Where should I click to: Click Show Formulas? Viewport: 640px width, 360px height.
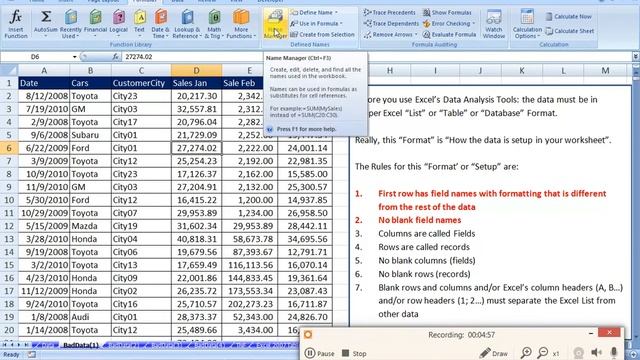click(x=447, y=13)
